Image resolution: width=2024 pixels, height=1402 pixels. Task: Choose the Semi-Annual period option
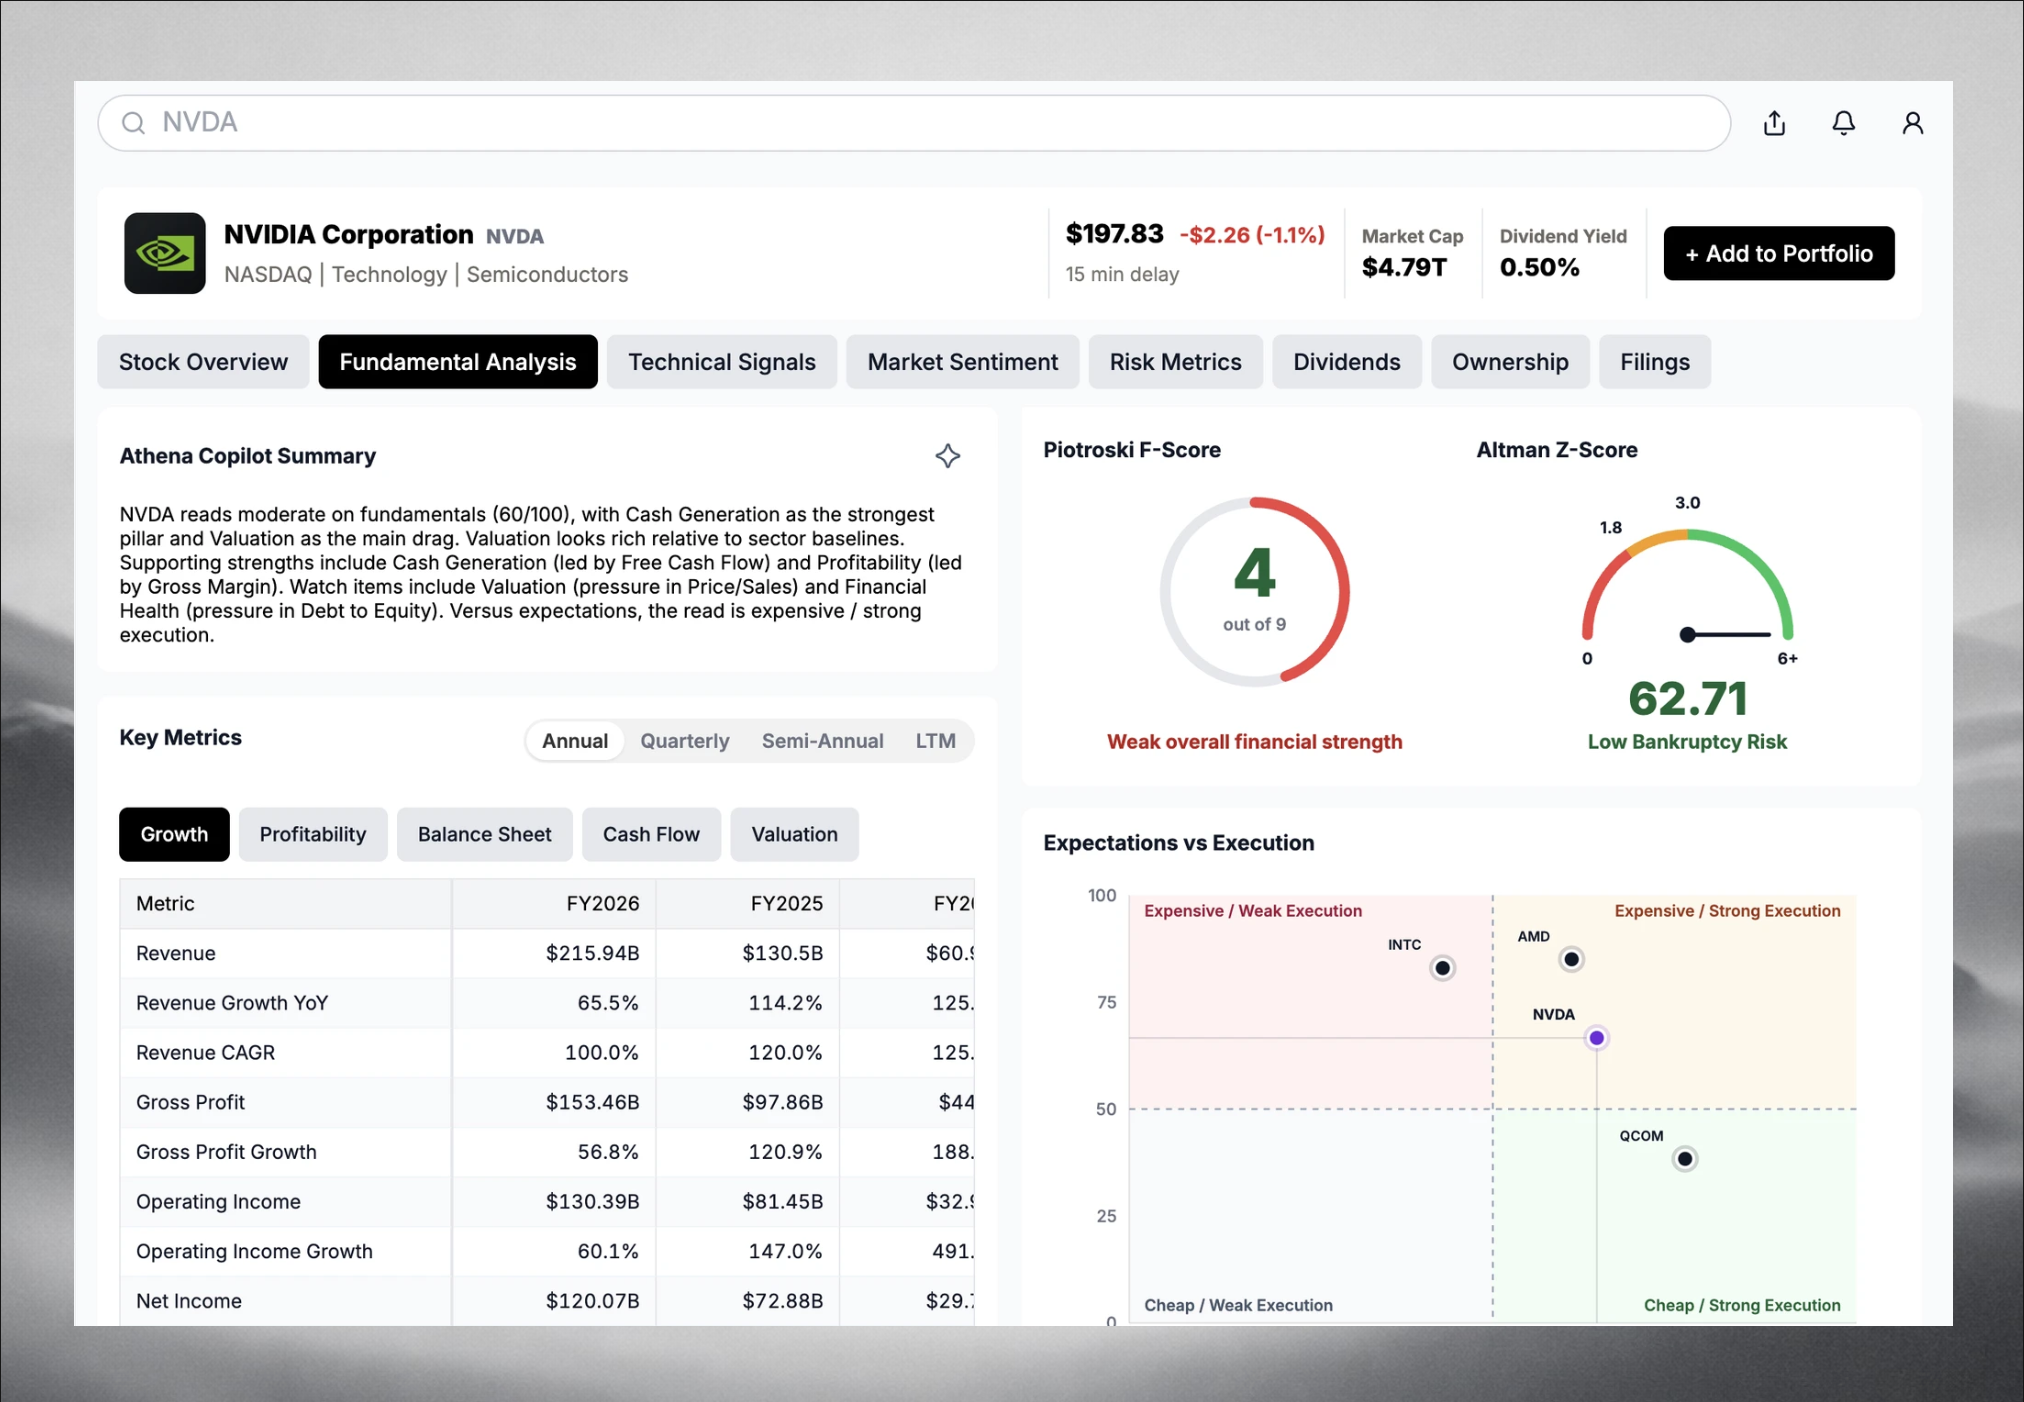[823, 741]
